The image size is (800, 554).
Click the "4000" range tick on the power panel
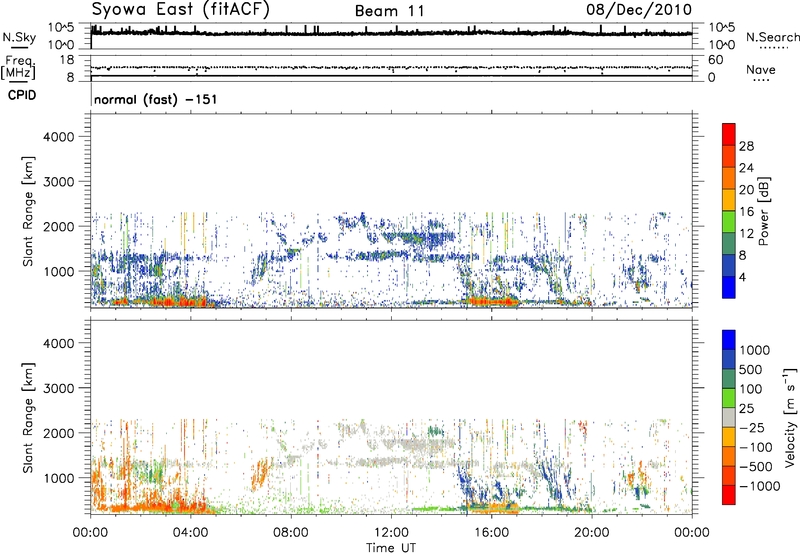click(x=58, y=137)
